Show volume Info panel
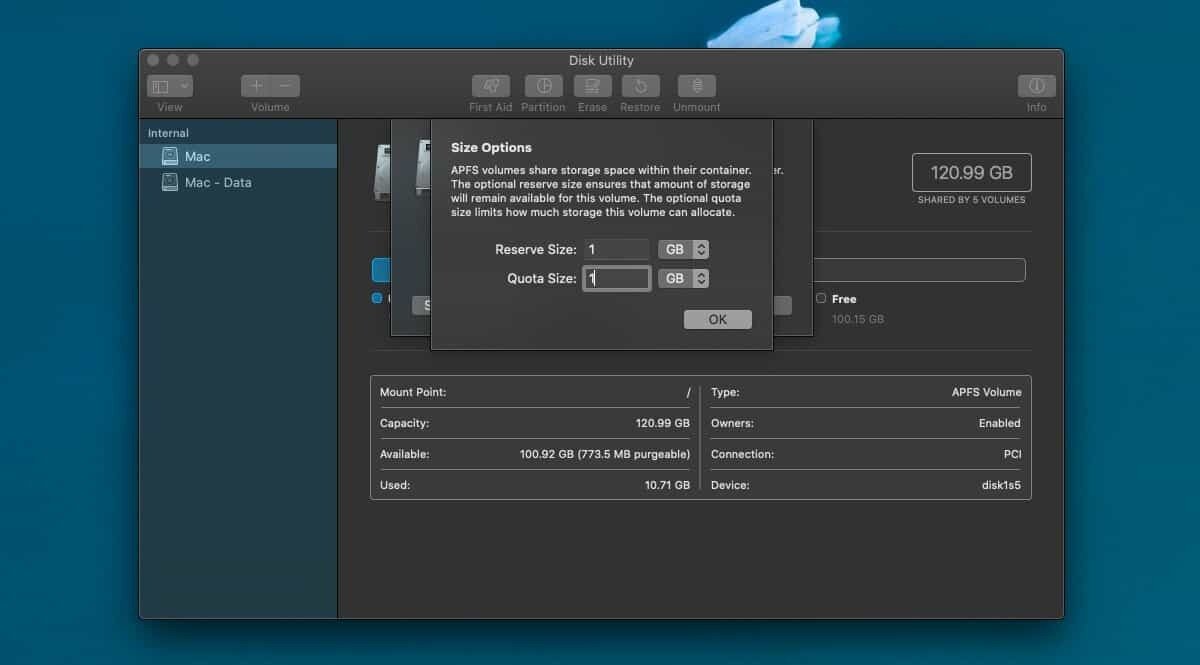The width and height of the screenshot is (1200, 665). coord(1036,87)
